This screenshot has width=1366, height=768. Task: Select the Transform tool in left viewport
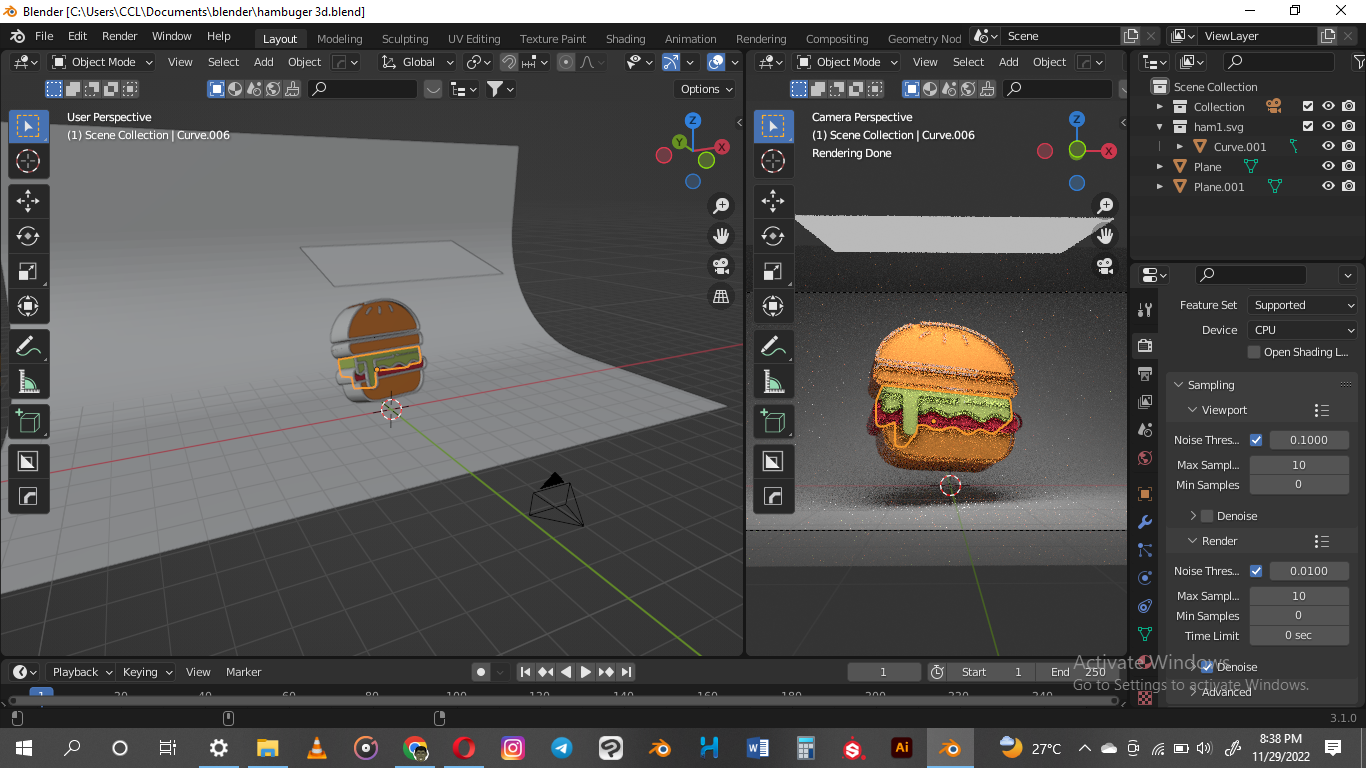pos(28,306)
